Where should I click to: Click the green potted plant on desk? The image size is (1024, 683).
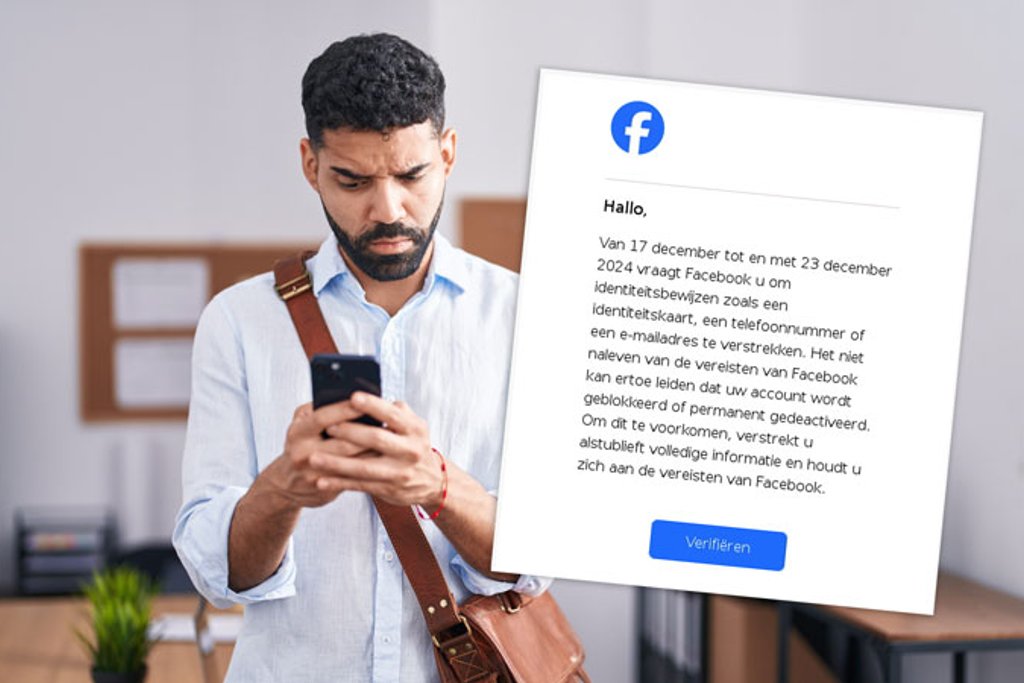coord(119,624)
